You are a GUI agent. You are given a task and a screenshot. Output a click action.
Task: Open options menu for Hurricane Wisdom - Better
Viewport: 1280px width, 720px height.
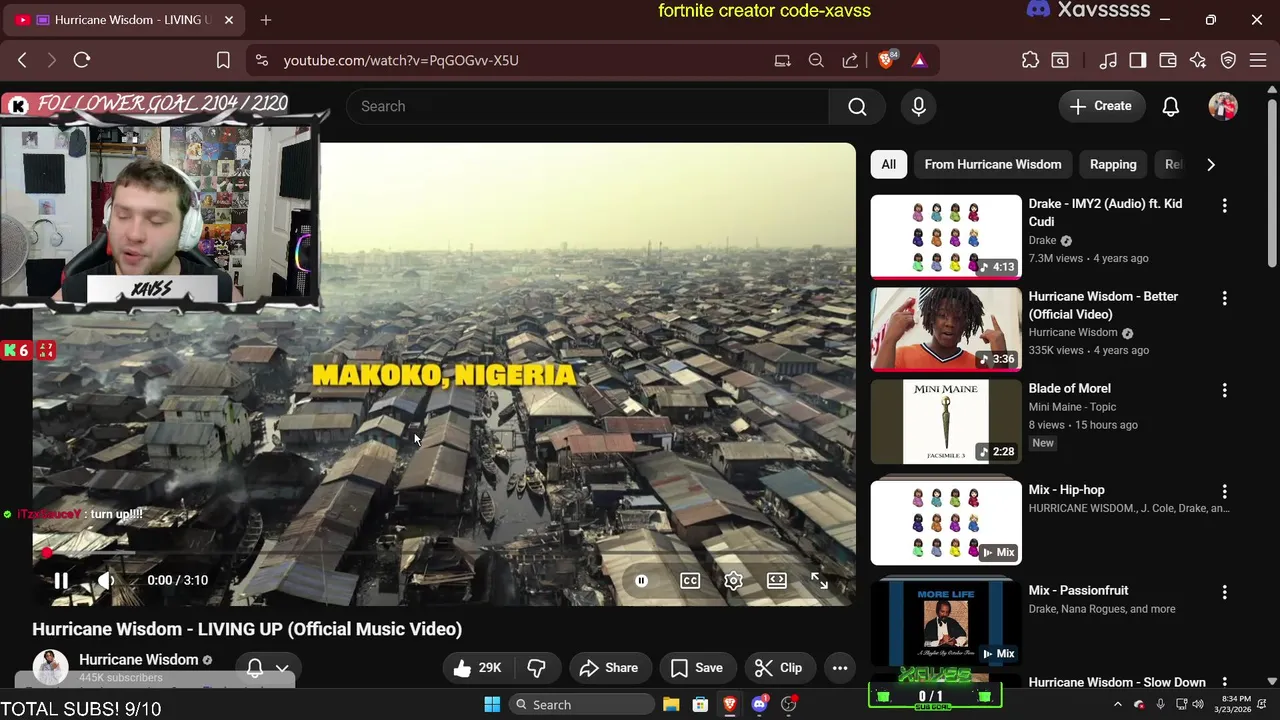(x=1224, y=298)
